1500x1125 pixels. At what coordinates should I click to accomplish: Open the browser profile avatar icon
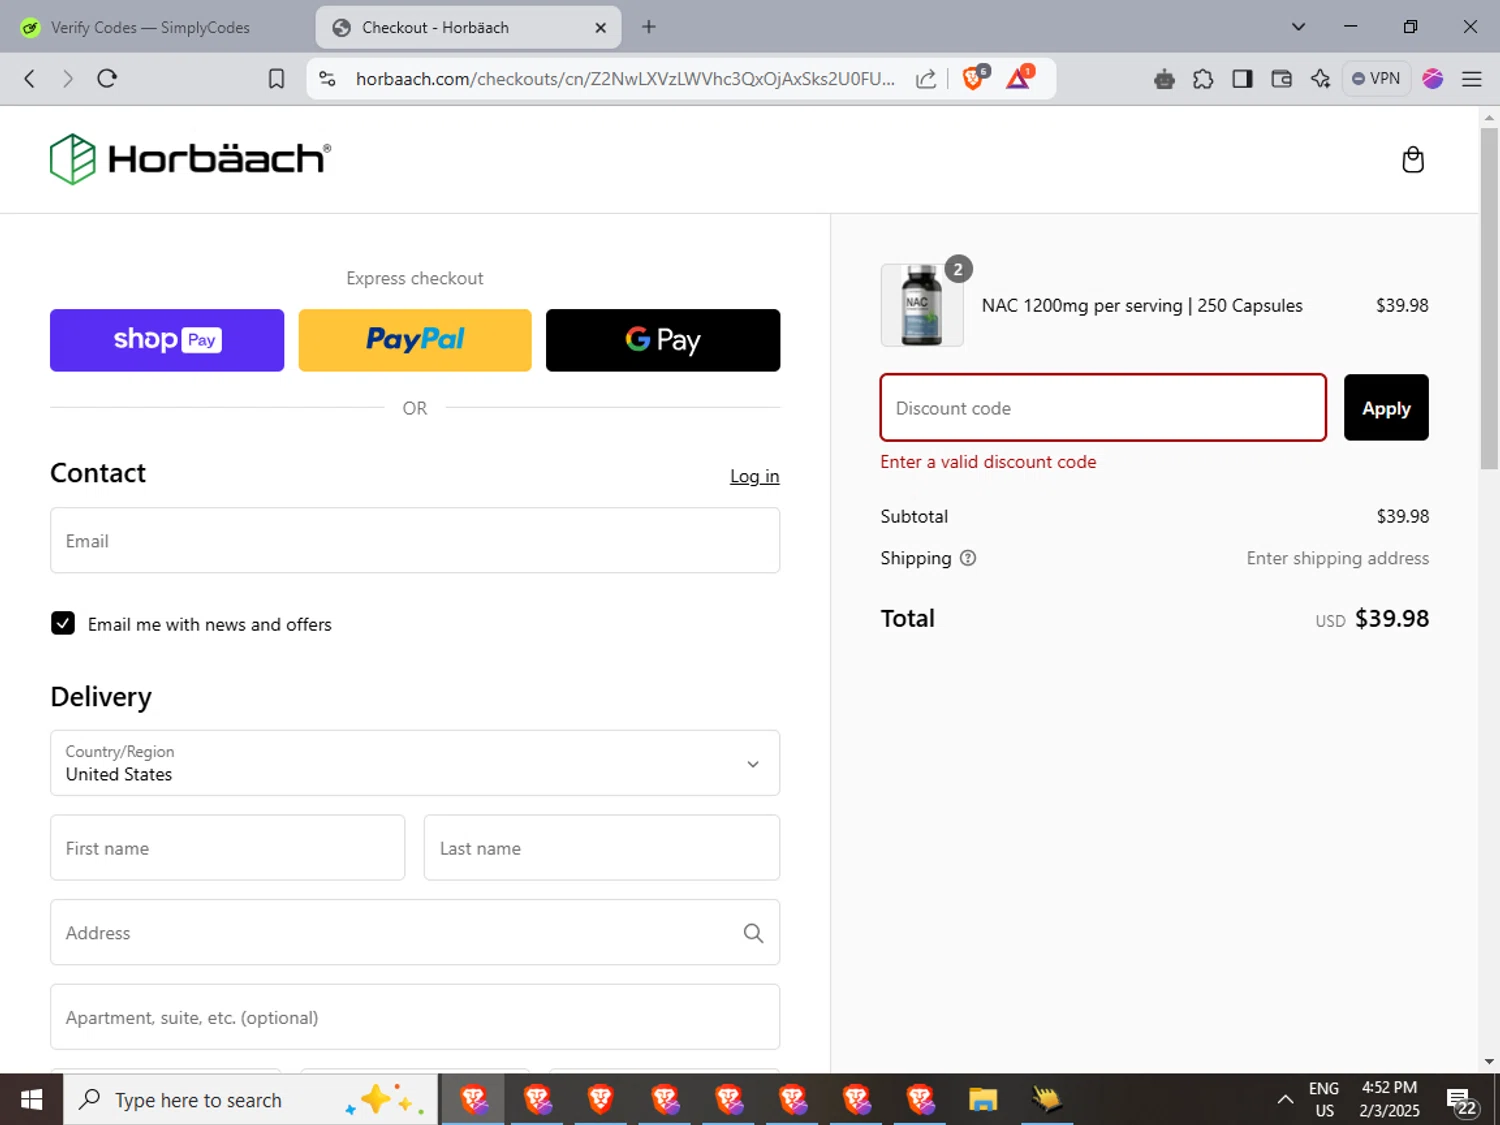pyautogui.click(x=1433, y=79)
